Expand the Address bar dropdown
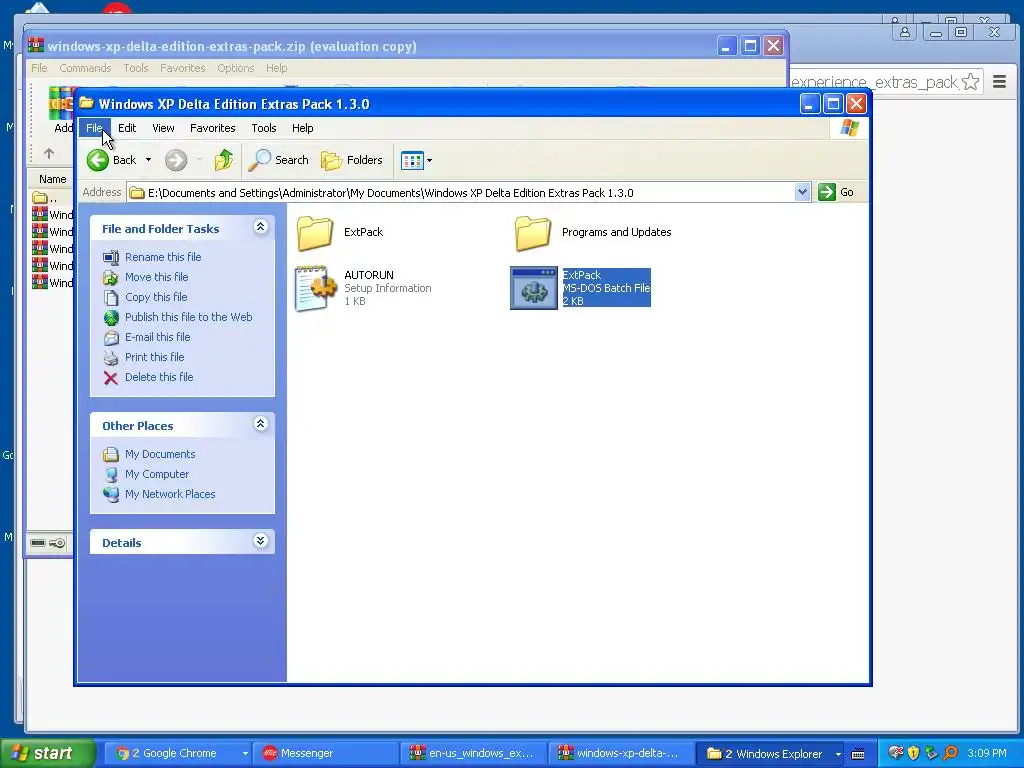Image resolution: width=1024 pixels, height=768 pixels. click(803, 192)
